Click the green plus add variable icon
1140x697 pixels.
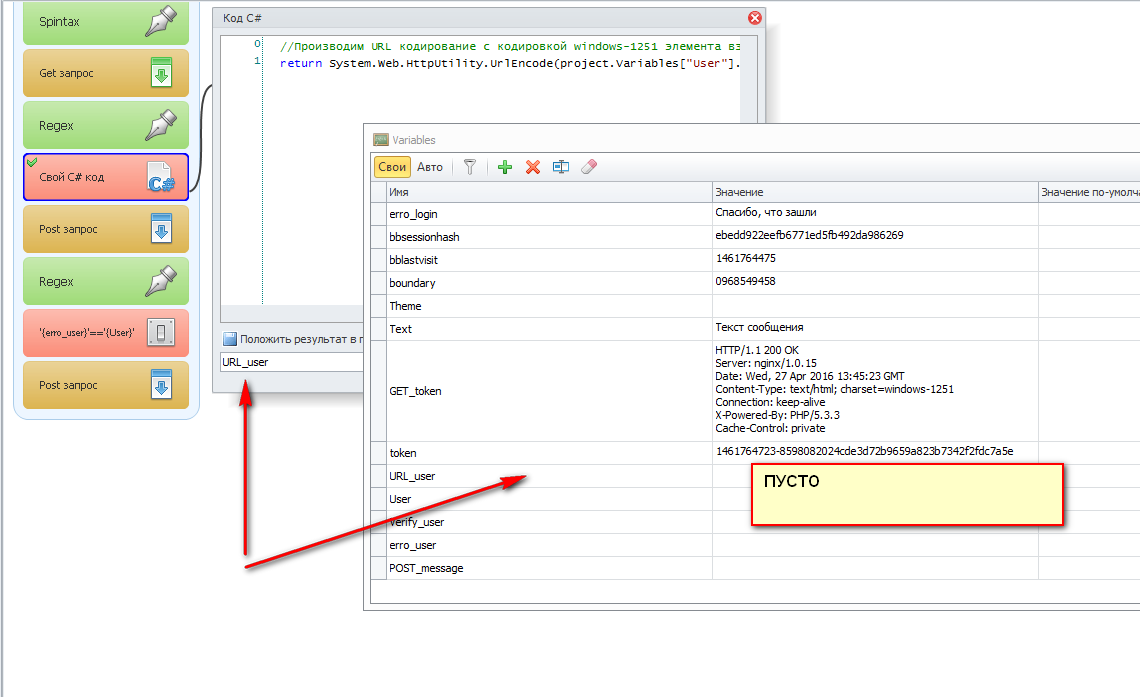(x=505, y=167)
